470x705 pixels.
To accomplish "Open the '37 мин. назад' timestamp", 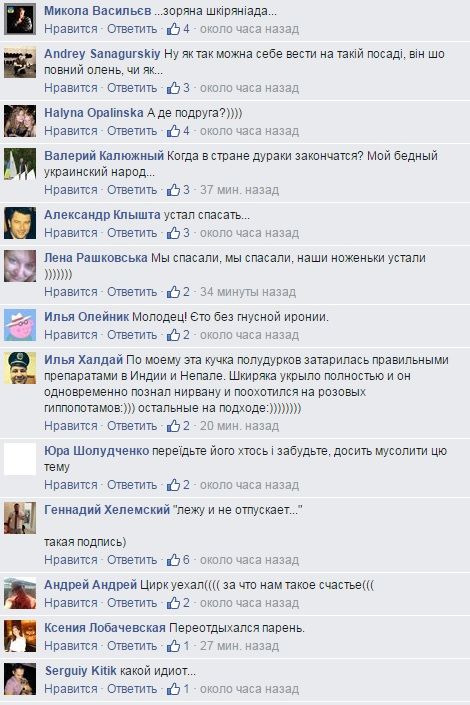I will pyautogui.click(x=239, y=190).
